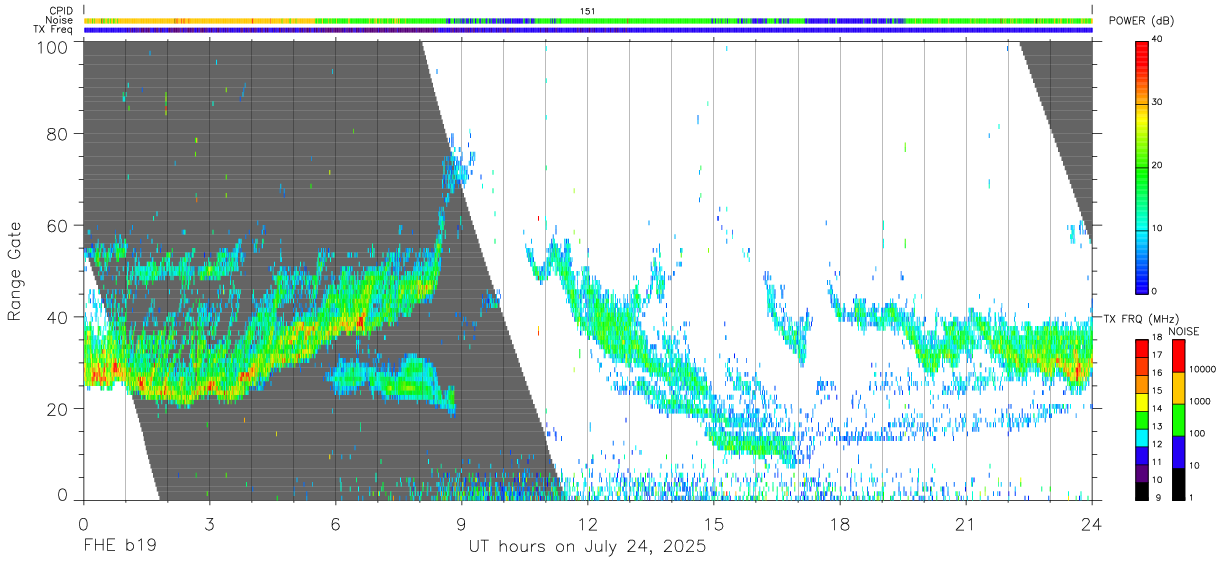The image size is (1228, 567).
Task: Click the noise scale label 10000
Action: tap(1201, 369)
